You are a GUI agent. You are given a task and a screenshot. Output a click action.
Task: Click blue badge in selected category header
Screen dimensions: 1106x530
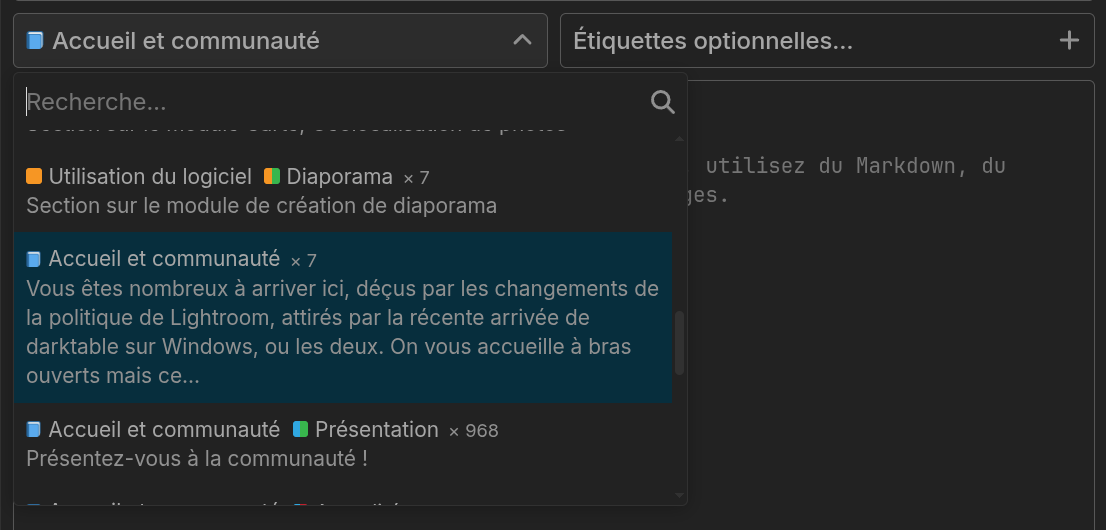point(35,41)
